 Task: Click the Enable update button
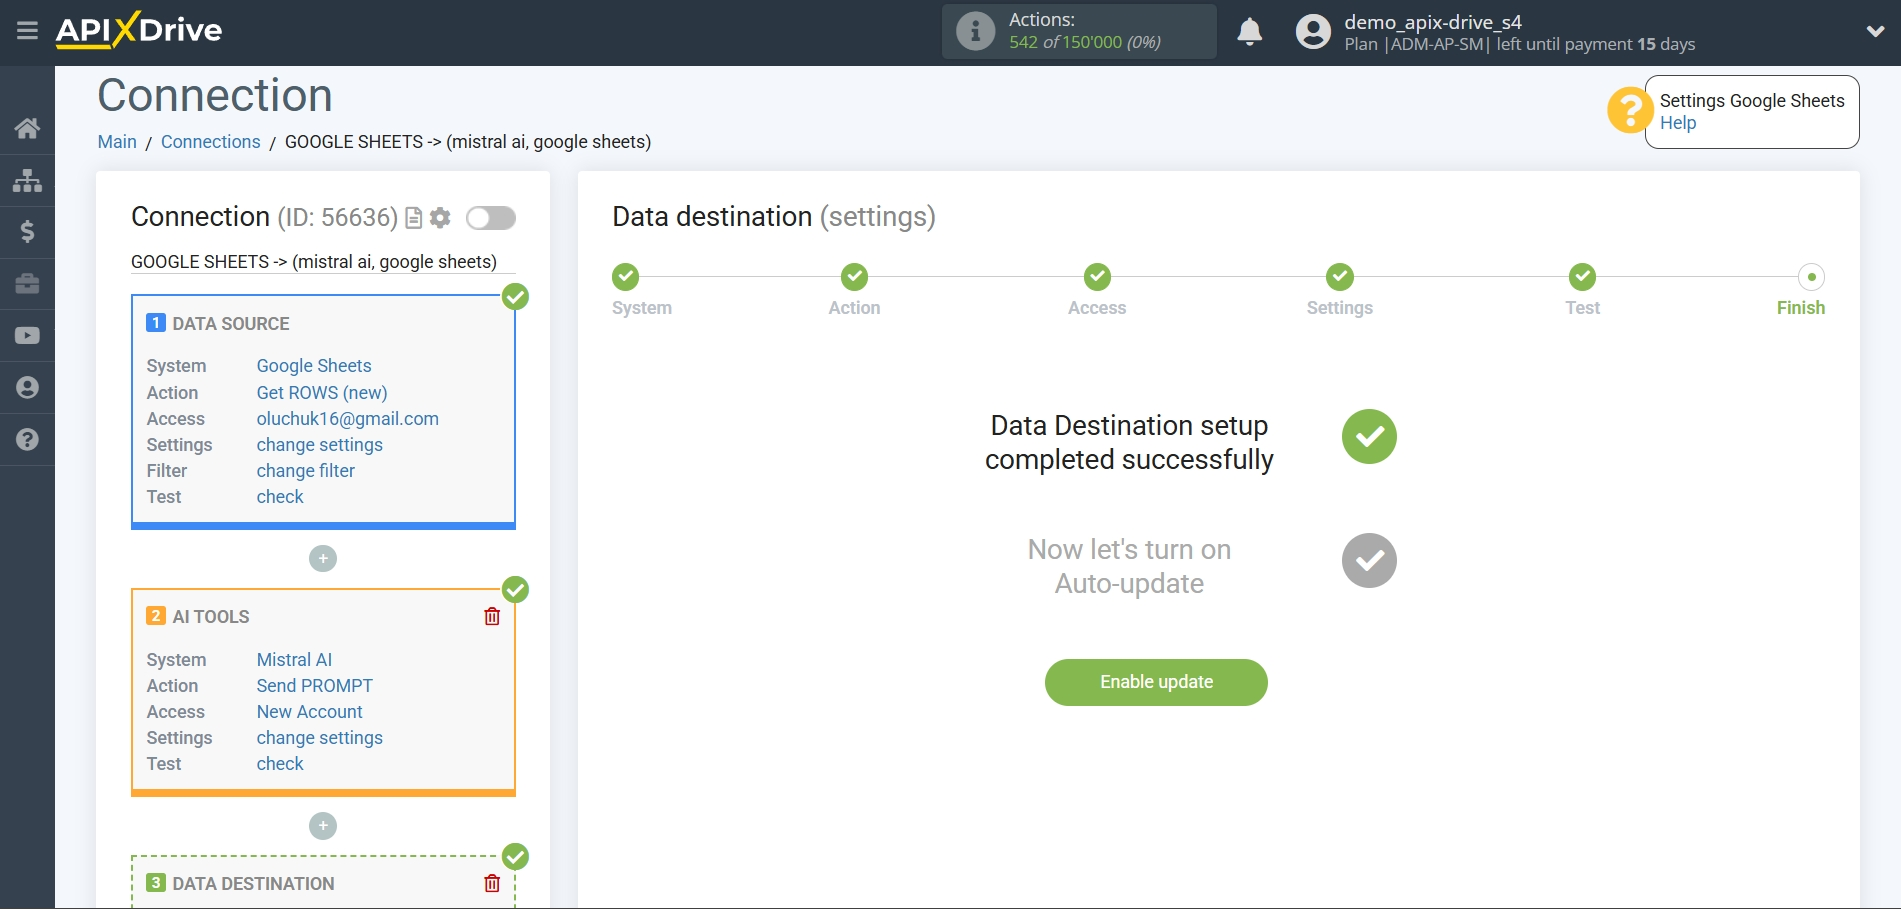pyautogui.click(x=1155, y=681)
